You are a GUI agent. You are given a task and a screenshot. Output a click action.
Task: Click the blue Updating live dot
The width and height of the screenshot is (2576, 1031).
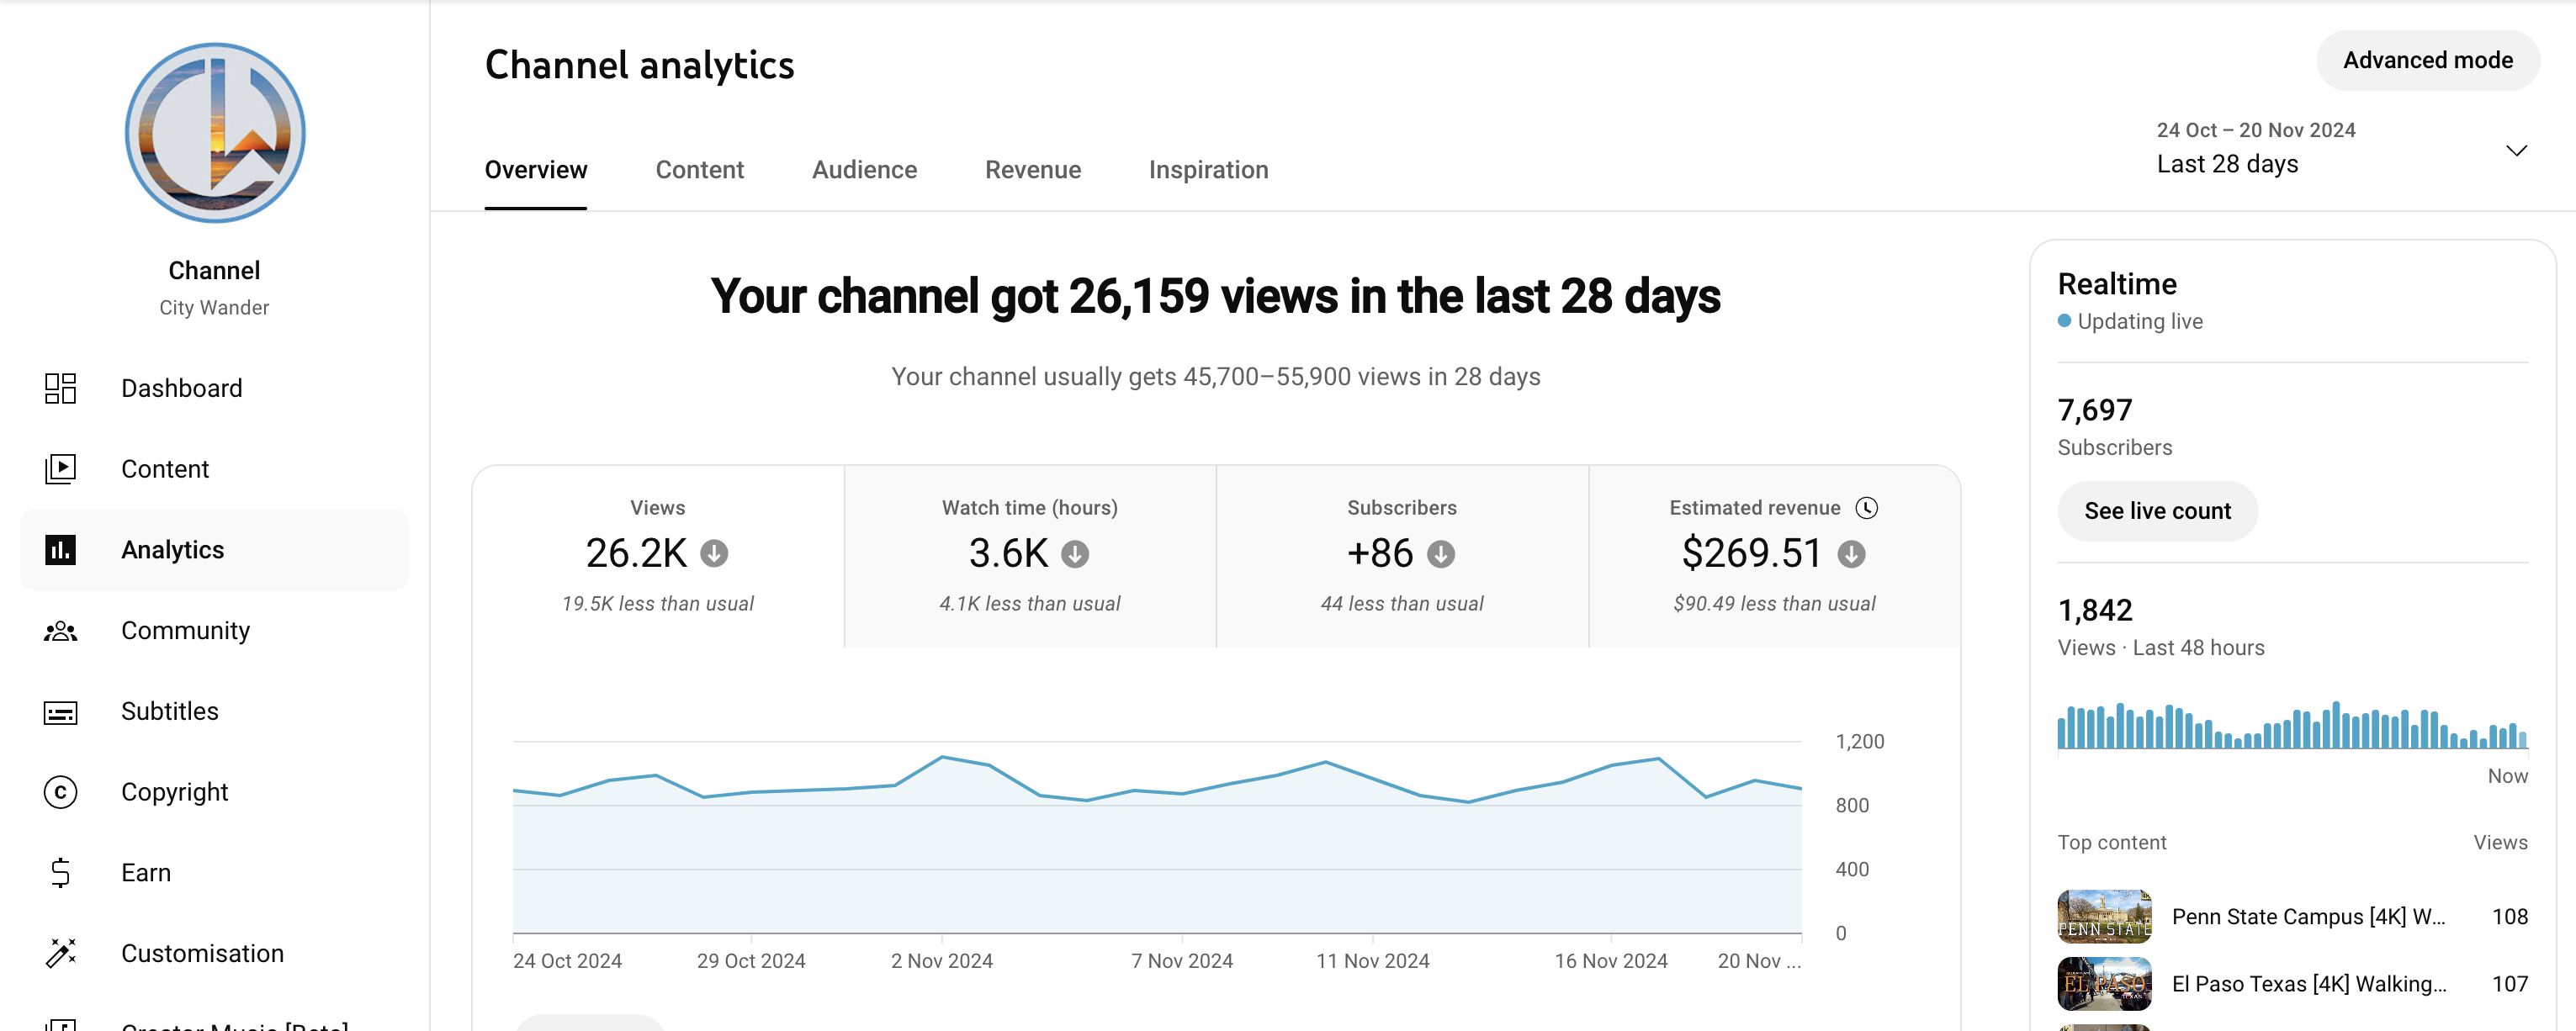[2064, 321]
